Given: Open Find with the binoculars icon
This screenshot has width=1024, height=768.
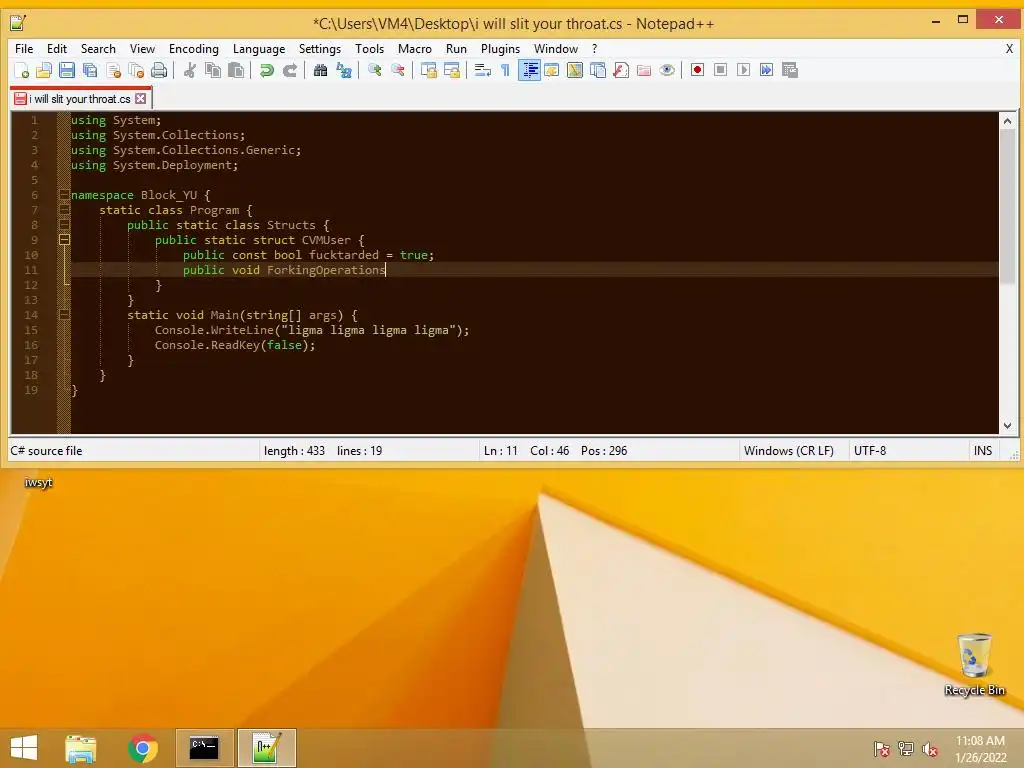Looking at the screenshot, I should pos(320,70).
